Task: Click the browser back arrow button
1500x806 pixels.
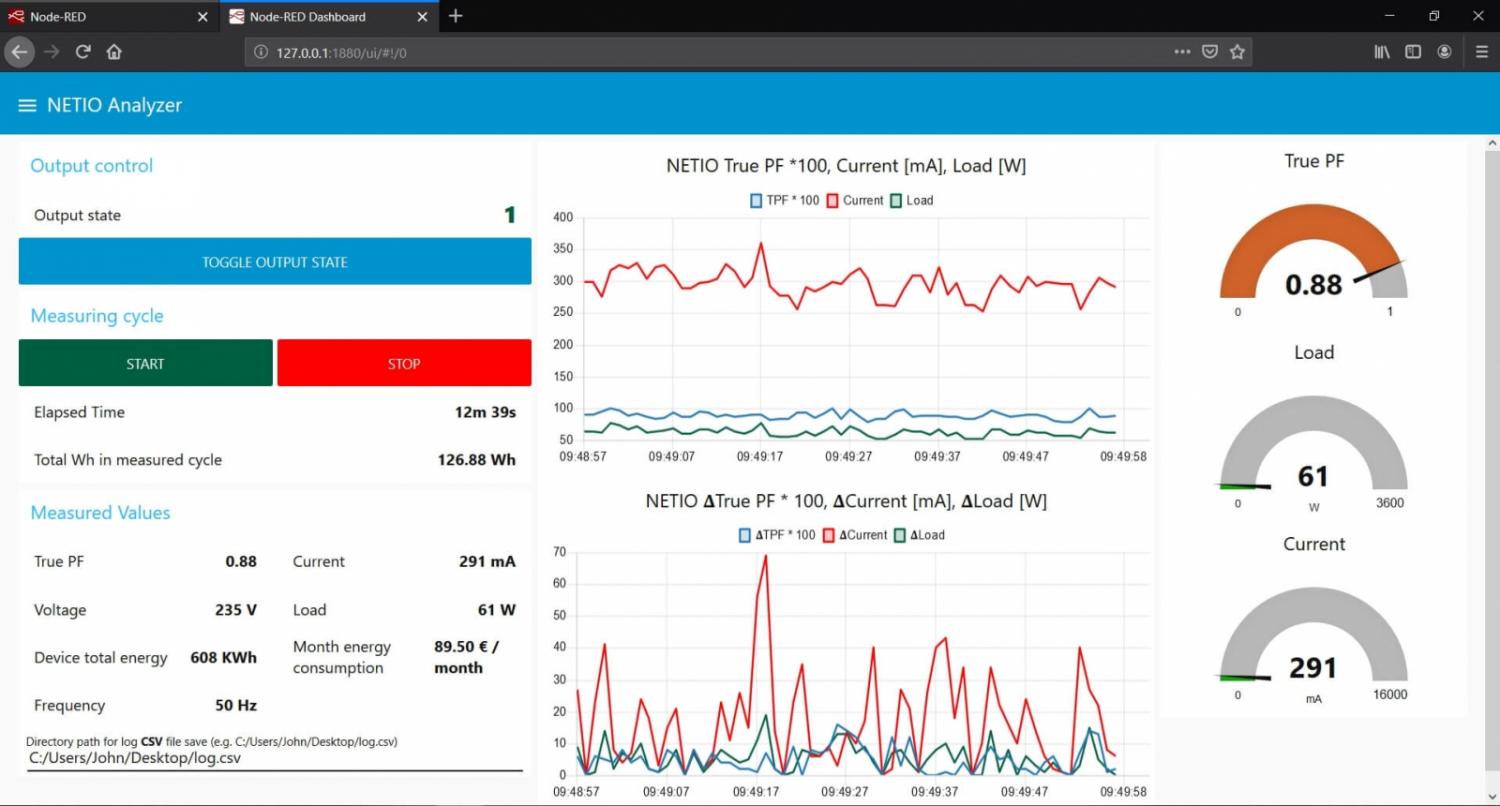Action: (19, 52)
